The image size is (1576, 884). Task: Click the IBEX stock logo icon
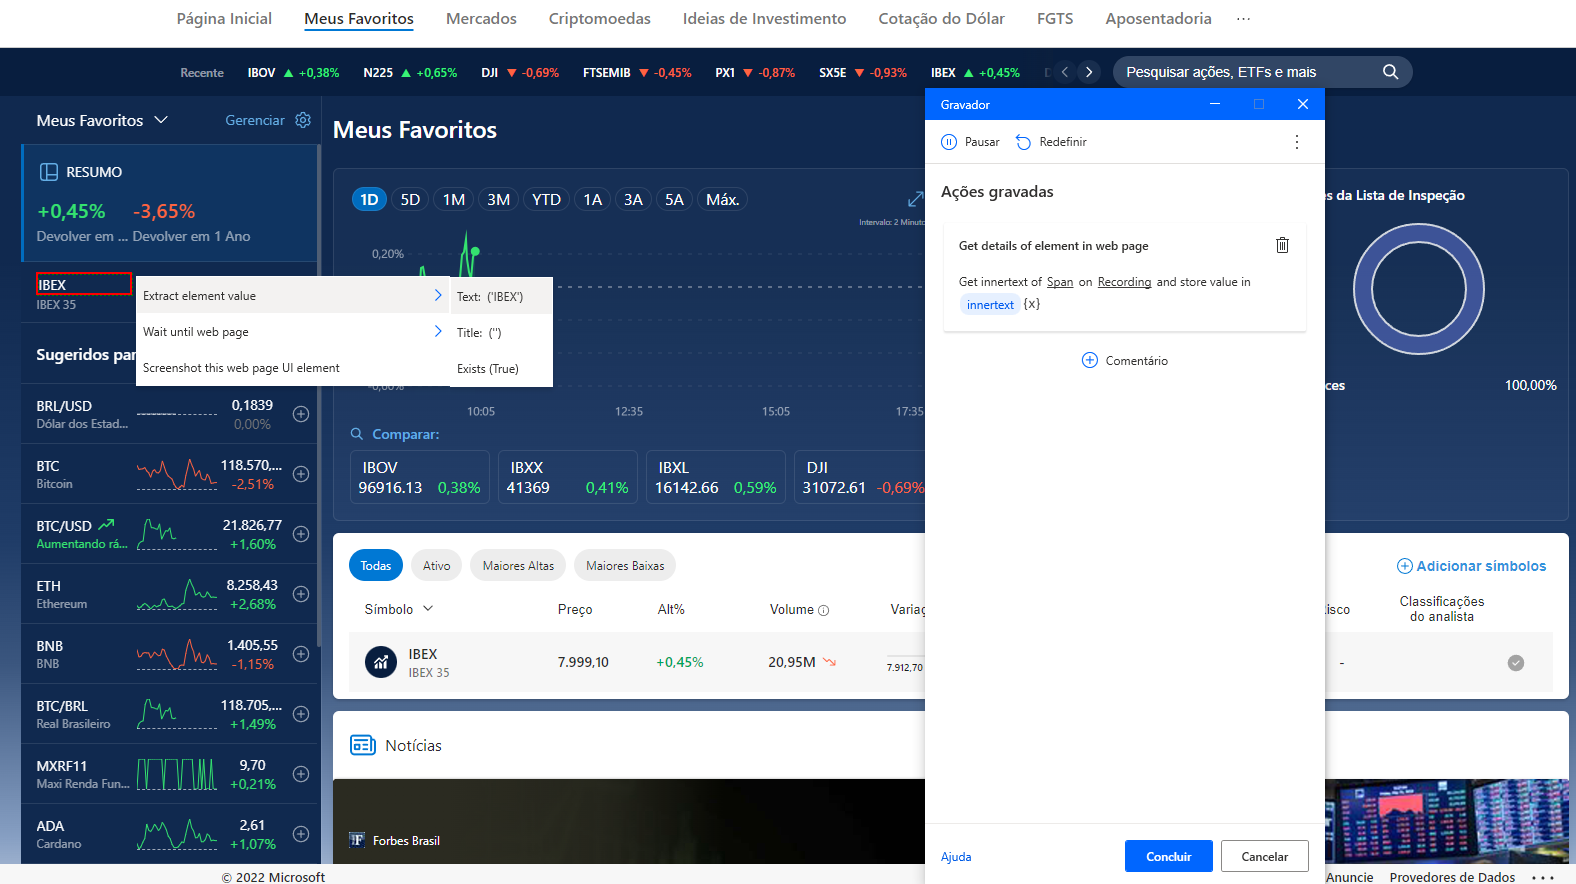click(x=381, y=662)
